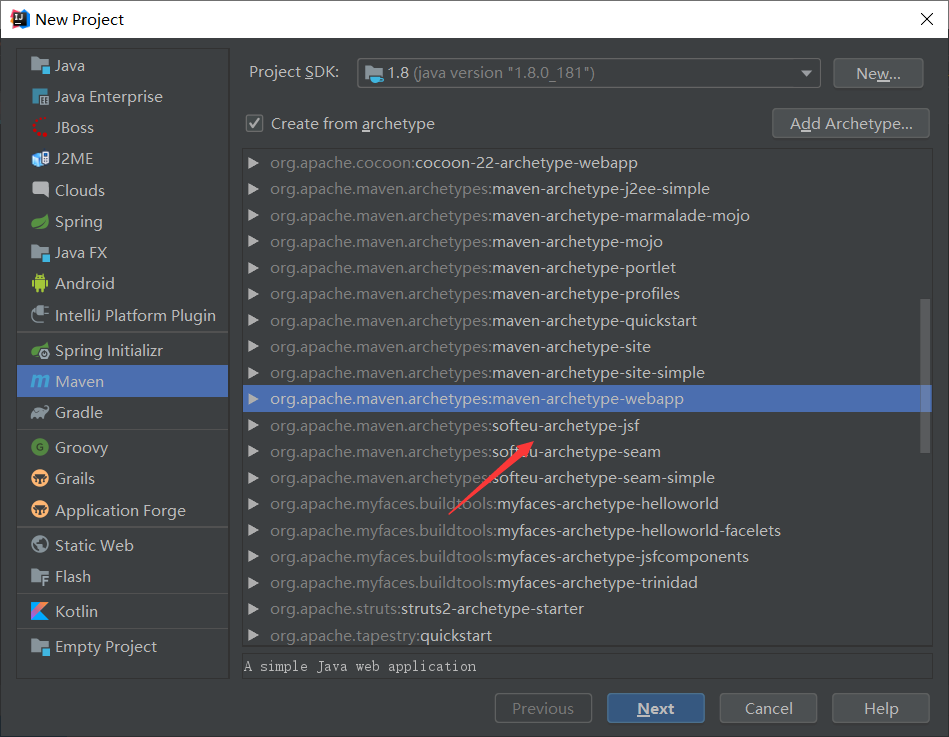Click the archetype list vertical scrollbar
The height and width of the screenshot is (737, 949).
(925, 375)
